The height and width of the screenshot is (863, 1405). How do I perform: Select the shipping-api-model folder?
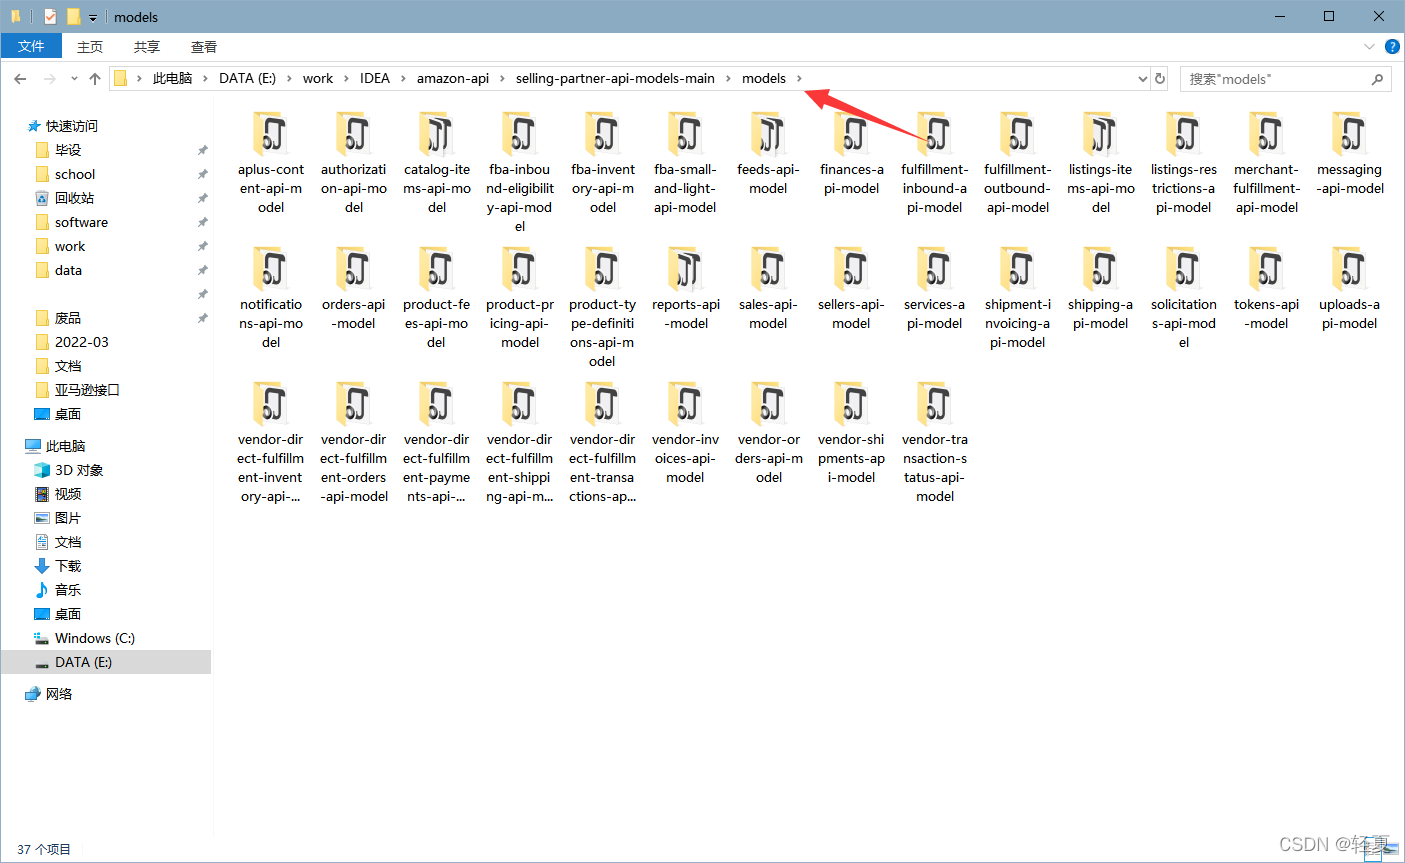tap(1101, 288)
